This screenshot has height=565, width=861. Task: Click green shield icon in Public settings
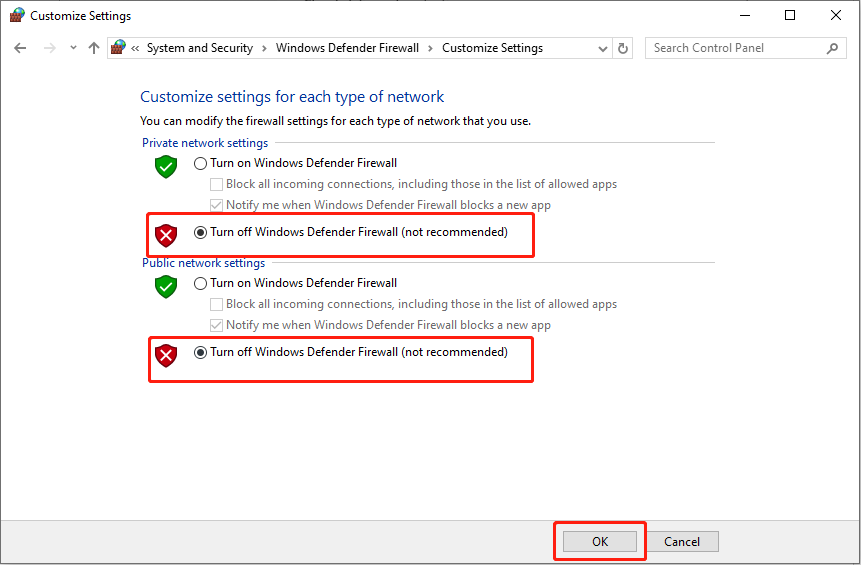166,287
